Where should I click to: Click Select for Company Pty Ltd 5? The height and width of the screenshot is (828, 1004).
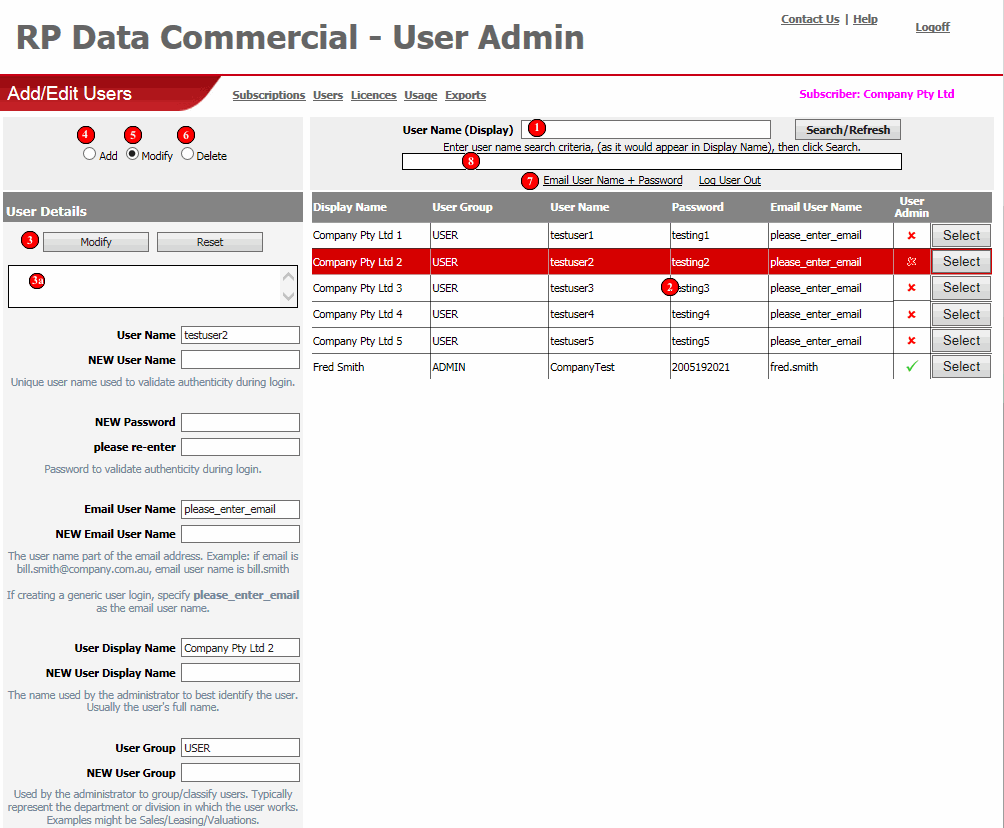coord(961,341)
